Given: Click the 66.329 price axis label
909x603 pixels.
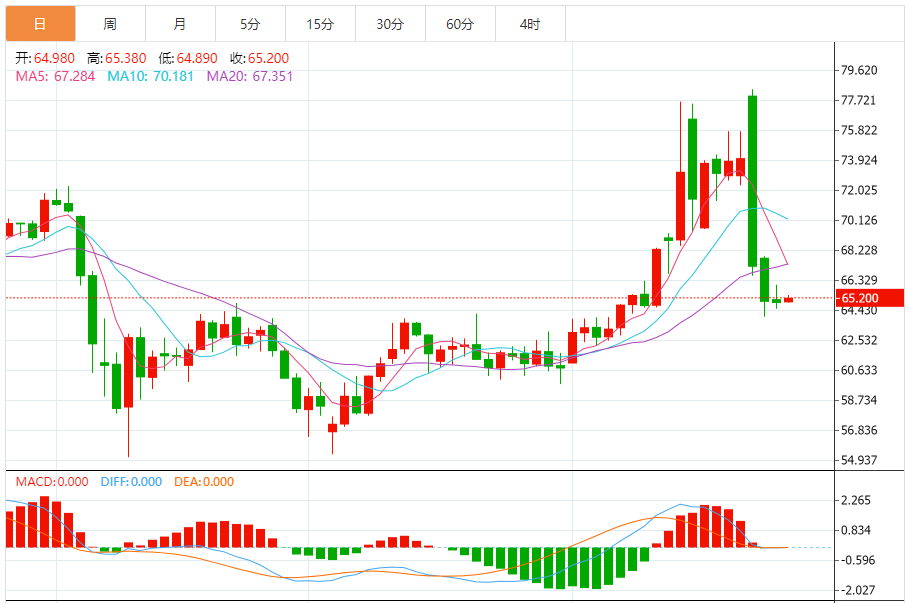Looking at the screenshot, I should pyautogui.click(x=859, y=280).
